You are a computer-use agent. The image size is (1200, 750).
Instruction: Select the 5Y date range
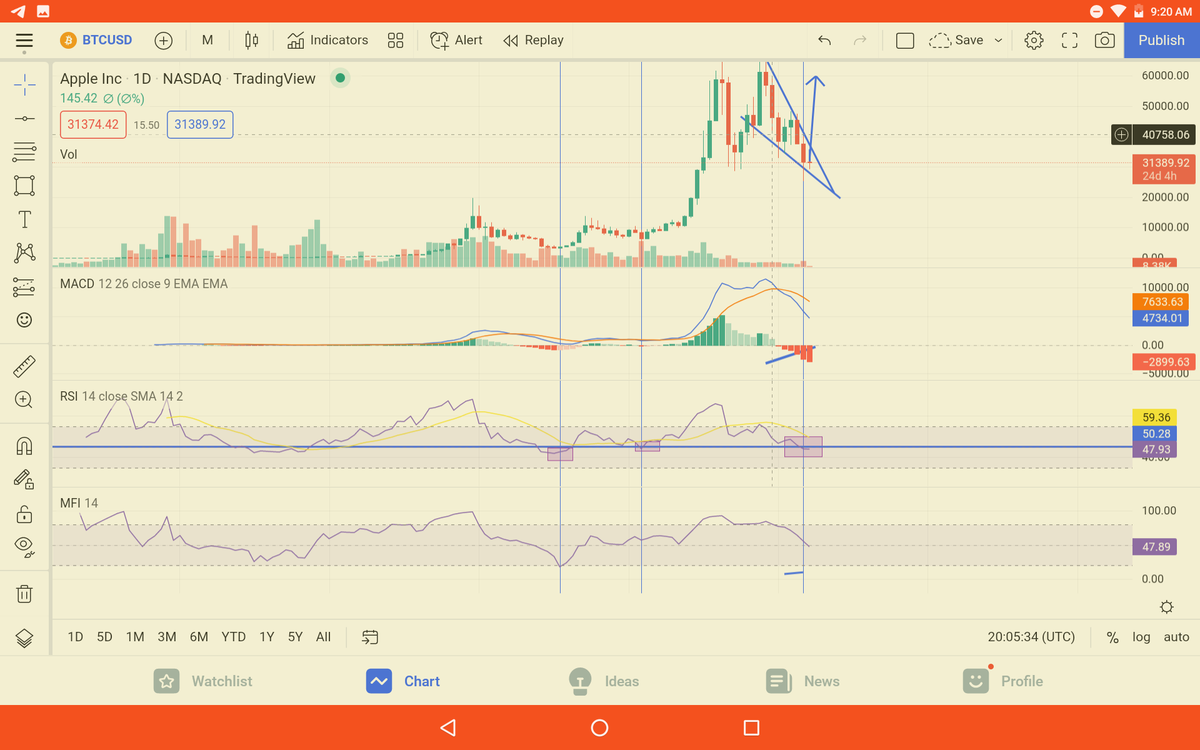295,637
